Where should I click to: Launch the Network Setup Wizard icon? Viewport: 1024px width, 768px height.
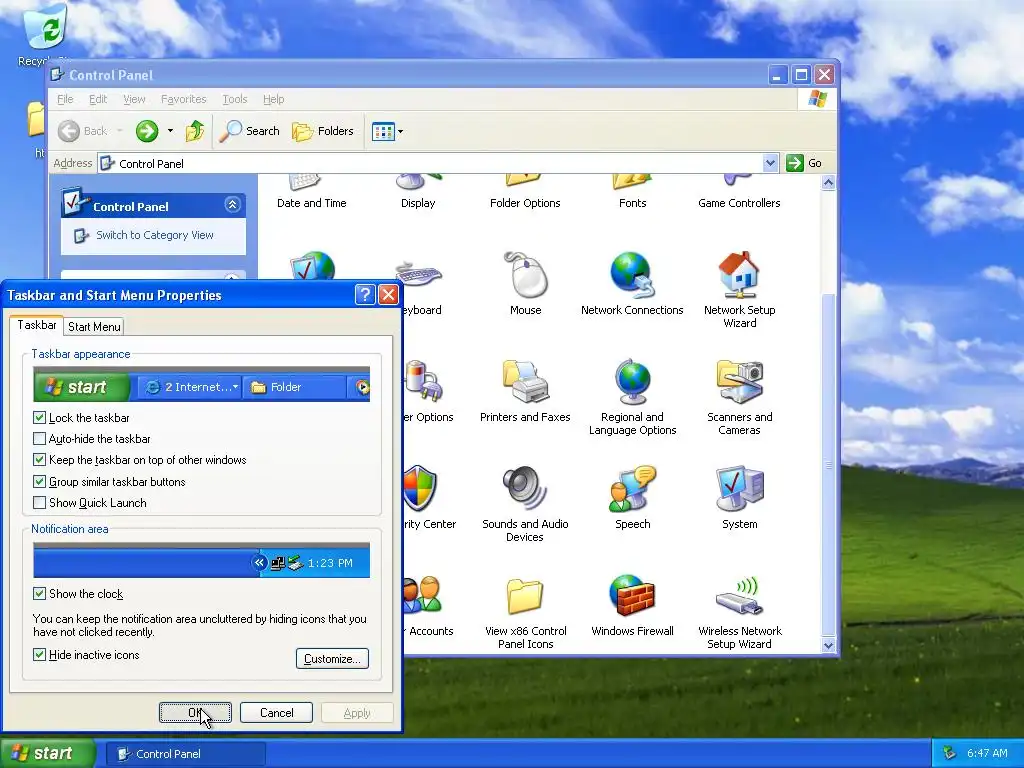tap(739, 276)
